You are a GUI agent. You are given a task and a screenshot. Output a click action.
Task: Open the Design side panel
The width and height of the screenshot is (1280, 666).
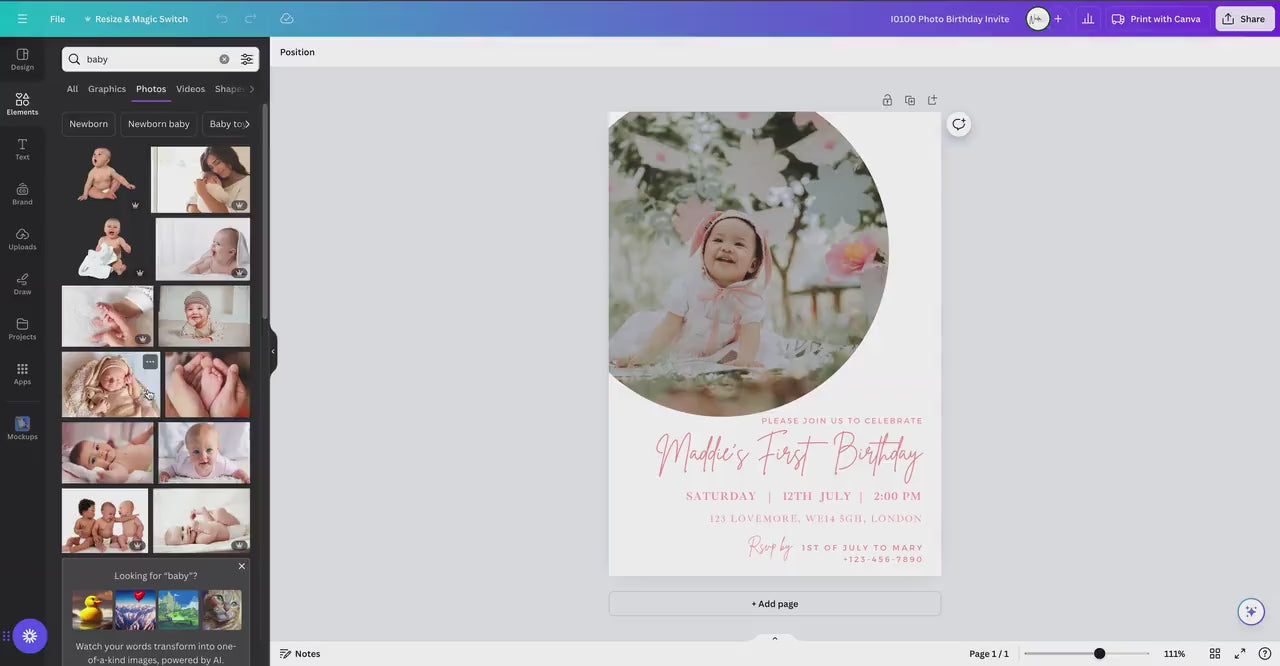(22, 59)
